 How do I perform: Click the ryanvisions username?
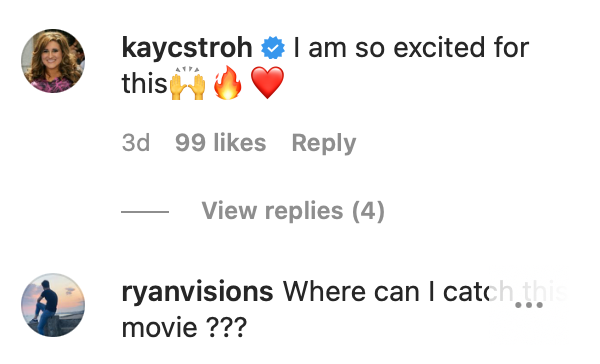197,292
